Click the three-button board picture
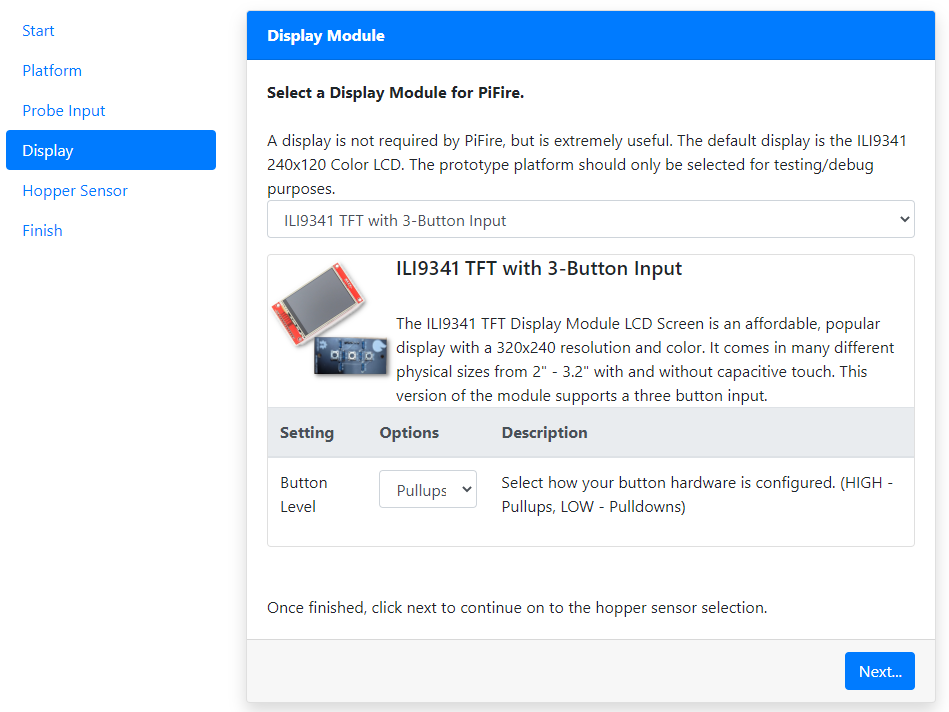The height and width of the screenshot is (712, 949). pos(352,356)
